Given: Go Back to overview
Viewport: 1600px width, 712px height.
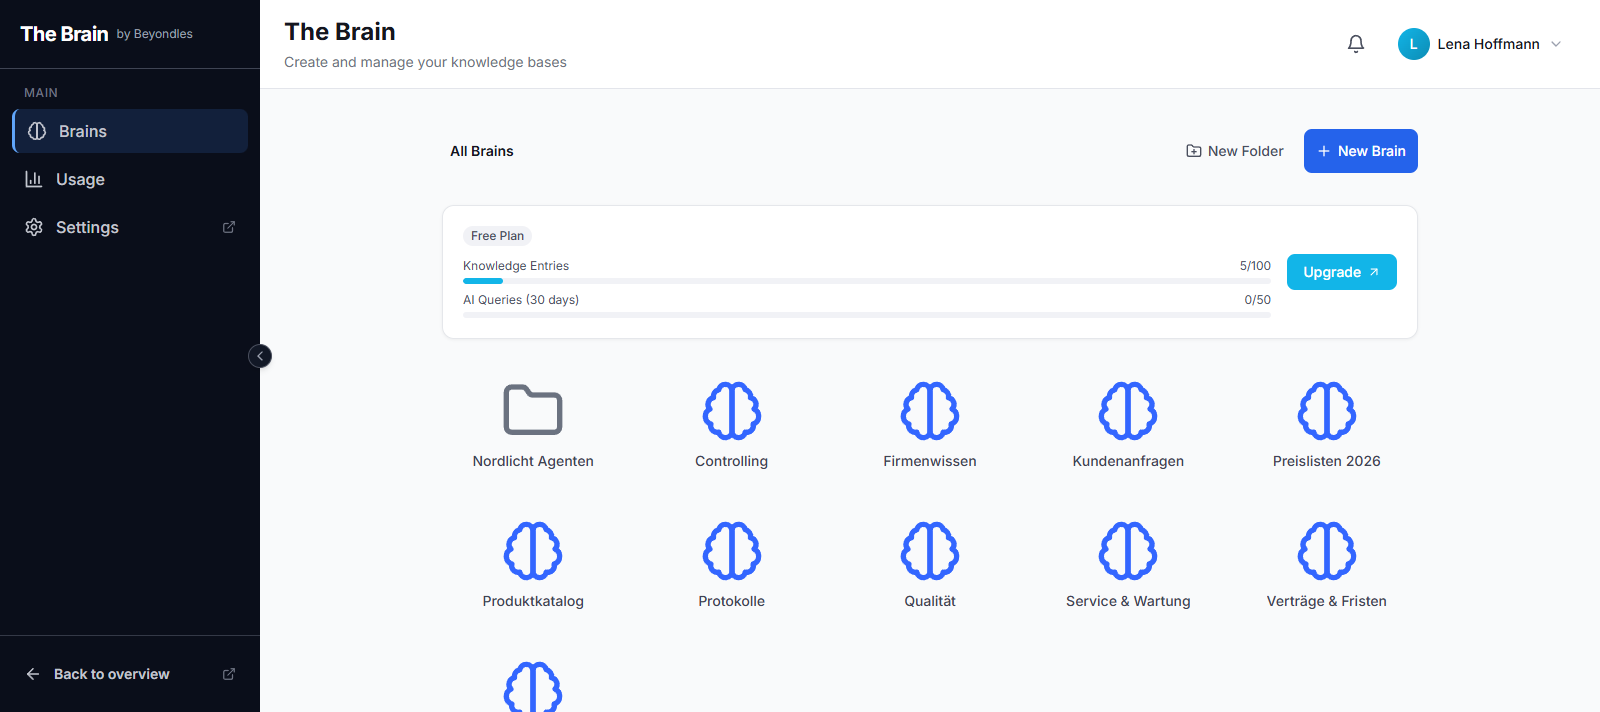Looking at the screenshot, I should tap(130, 674).
